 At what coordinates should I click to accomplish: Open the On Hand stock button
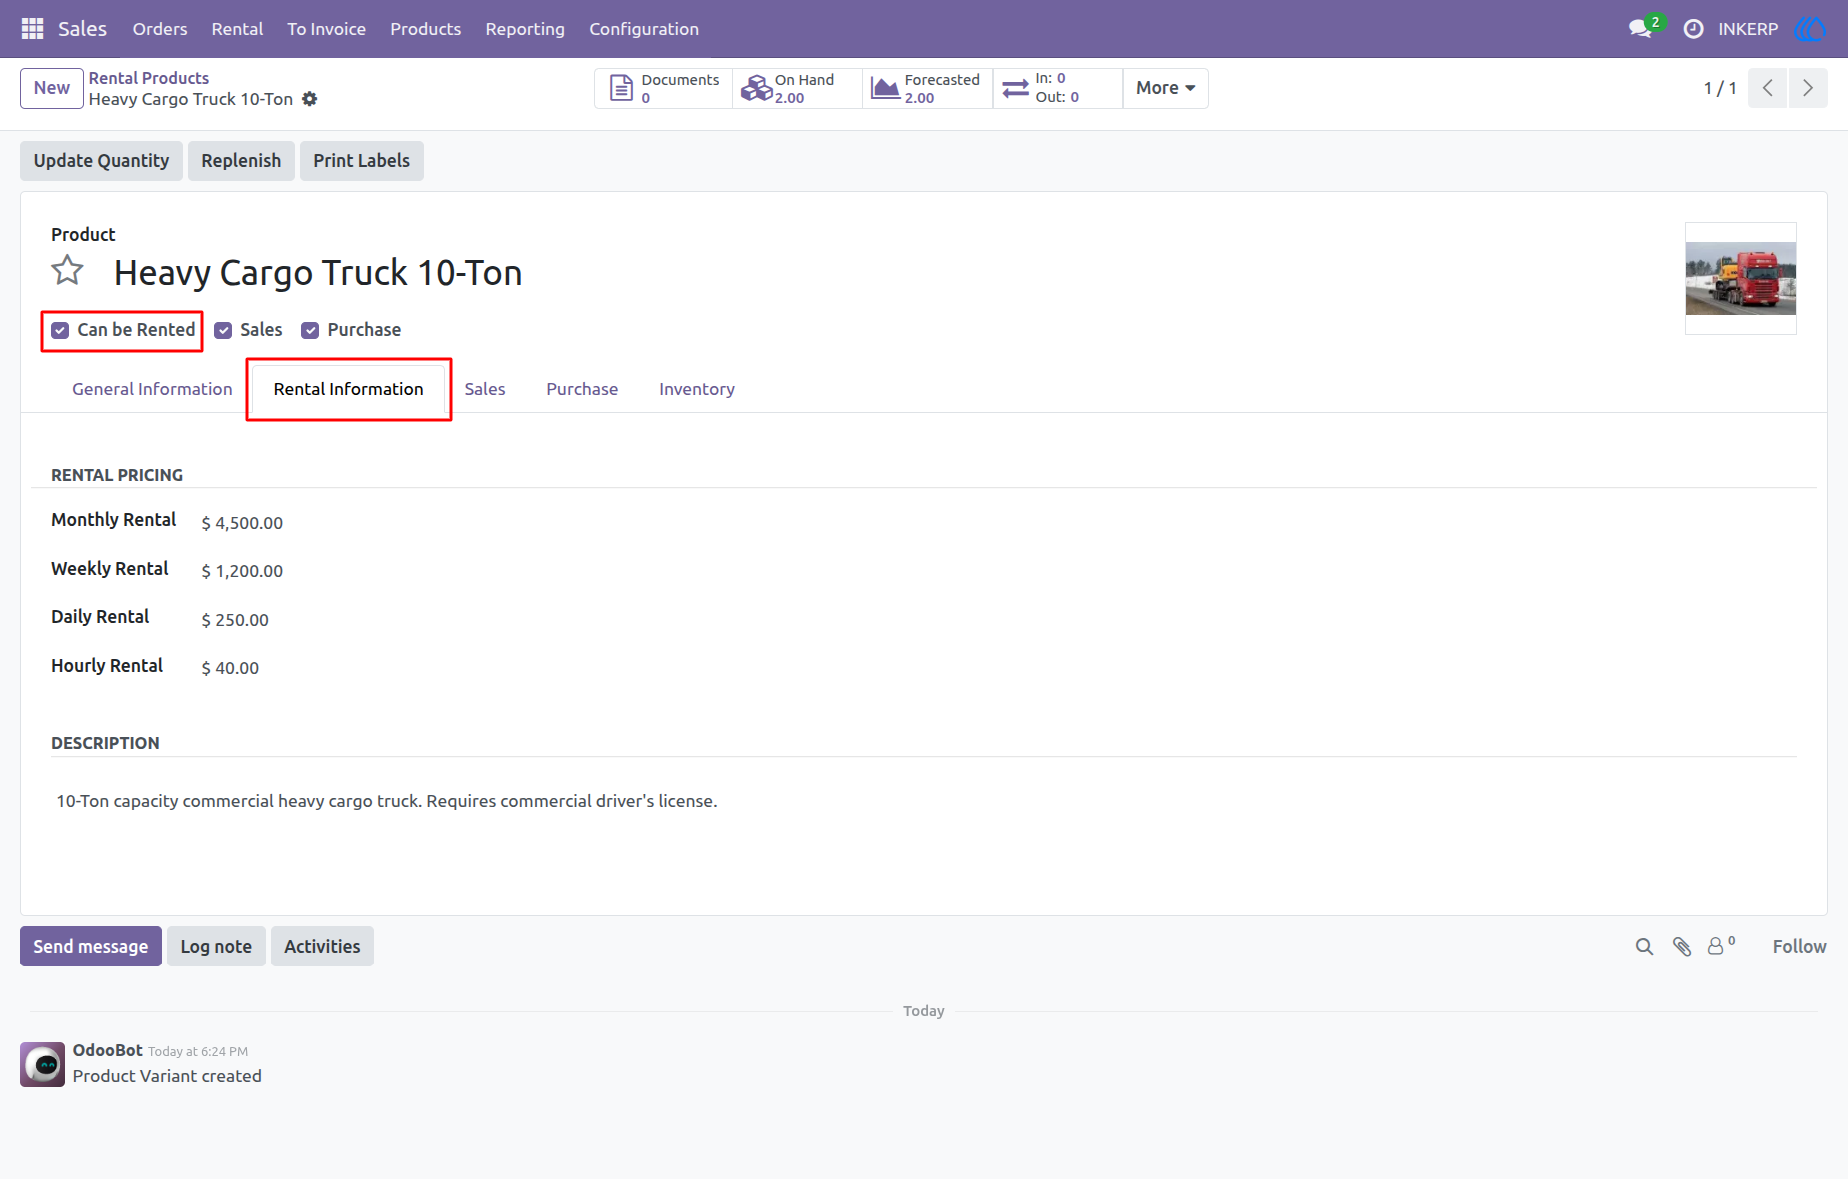point(797,88)
